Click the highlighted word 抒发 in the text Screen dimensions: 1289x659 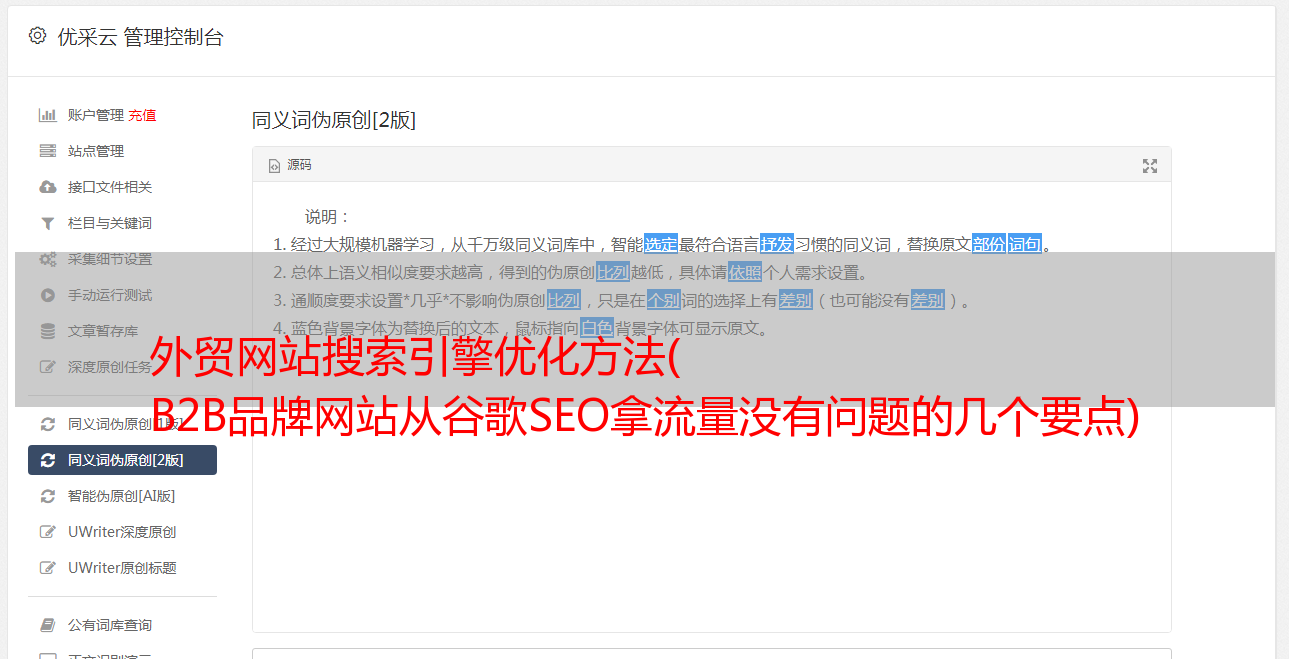pyautogui.click(x=777, y=244)
